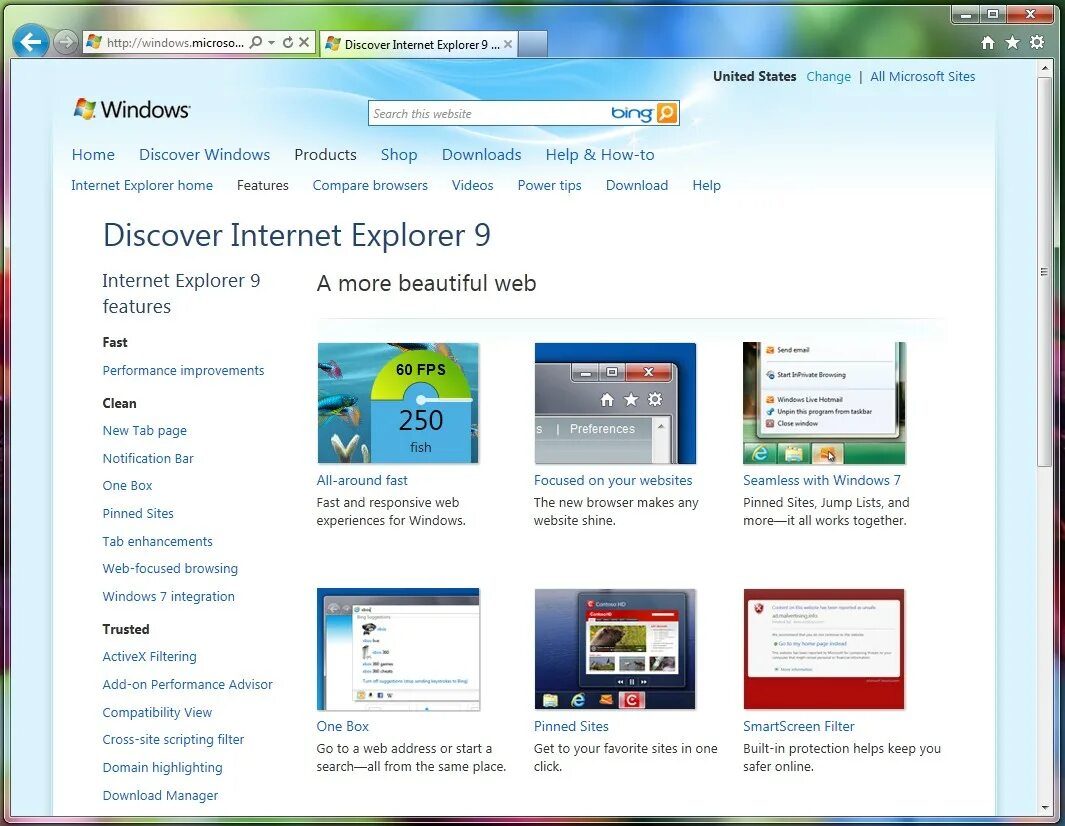This screenshot has width=1065, height=826.
Task: Open Help & How-to navigation item
Action: click(x=600, y=155)
